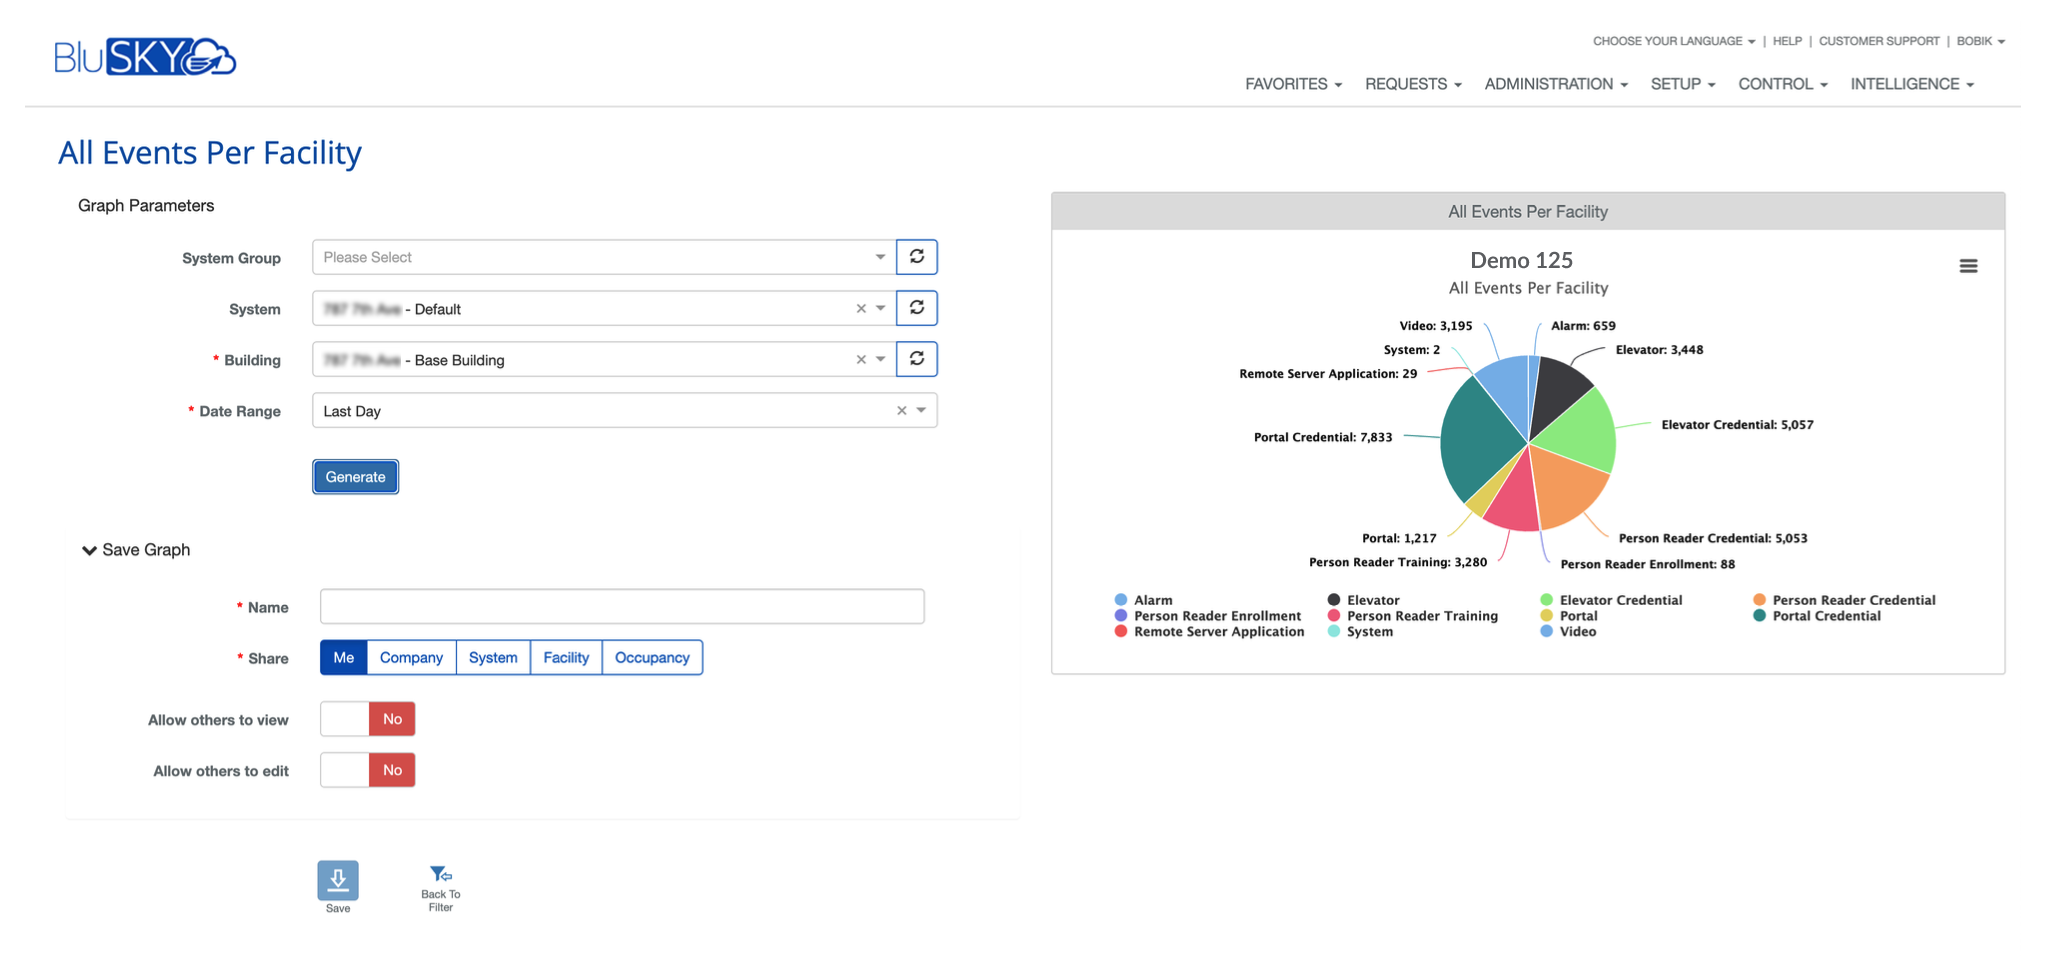Open the chart export hamburger menu

(x=1968, y=265)
